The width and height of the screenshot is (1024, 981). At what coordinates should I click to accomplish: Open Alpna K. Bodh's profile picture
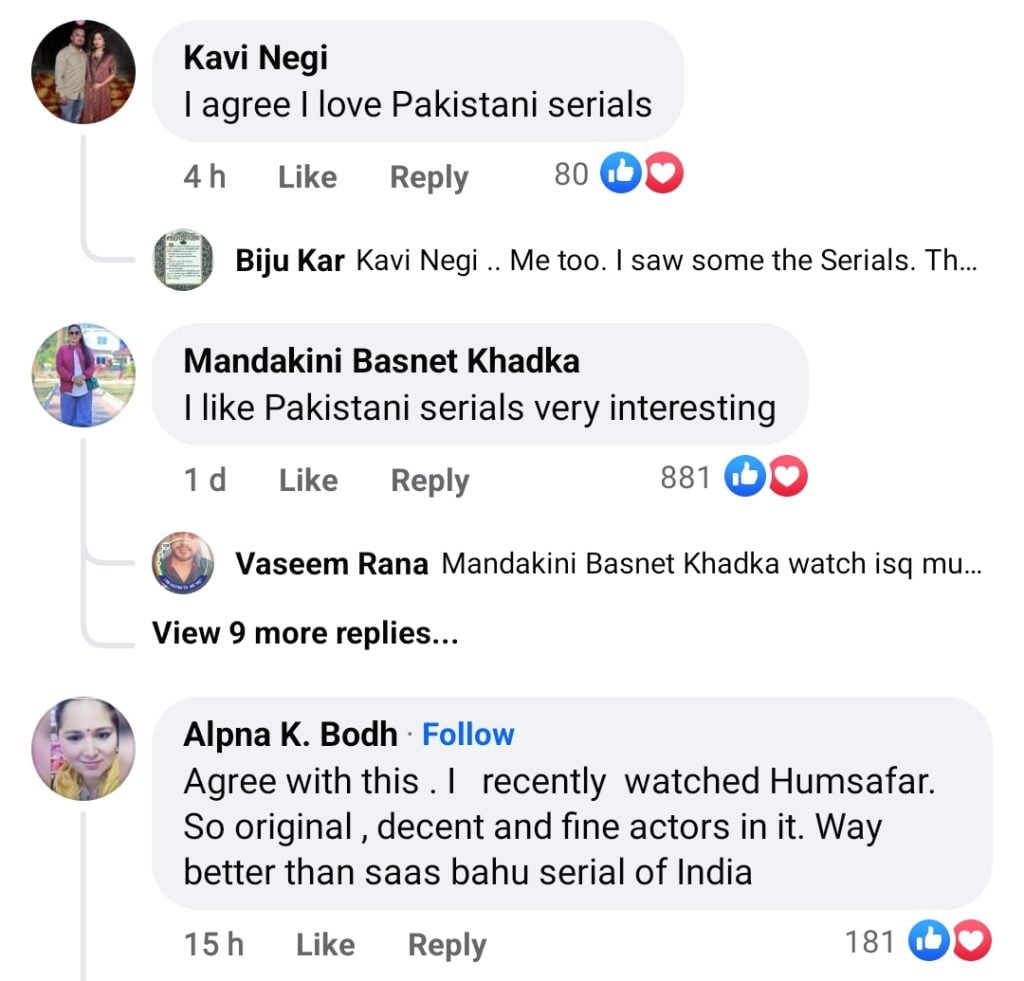coord(83,748)
